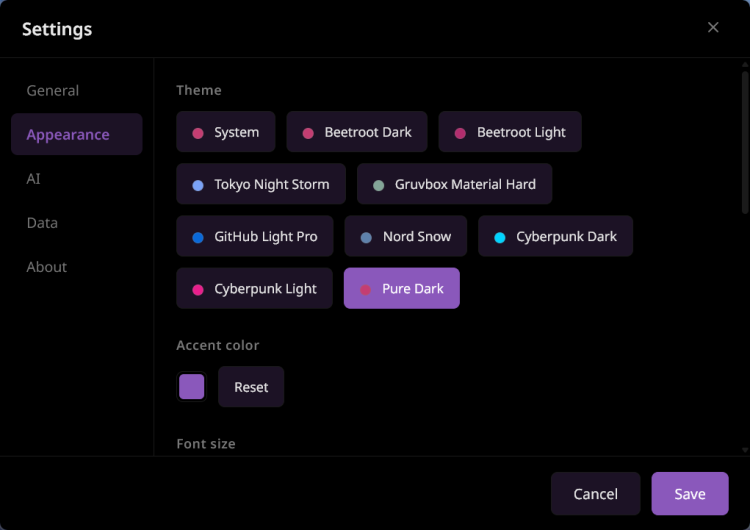Select GitHub Light Pro theme
The width and height of the screenshot is (750, 530).
coord(254,236)
